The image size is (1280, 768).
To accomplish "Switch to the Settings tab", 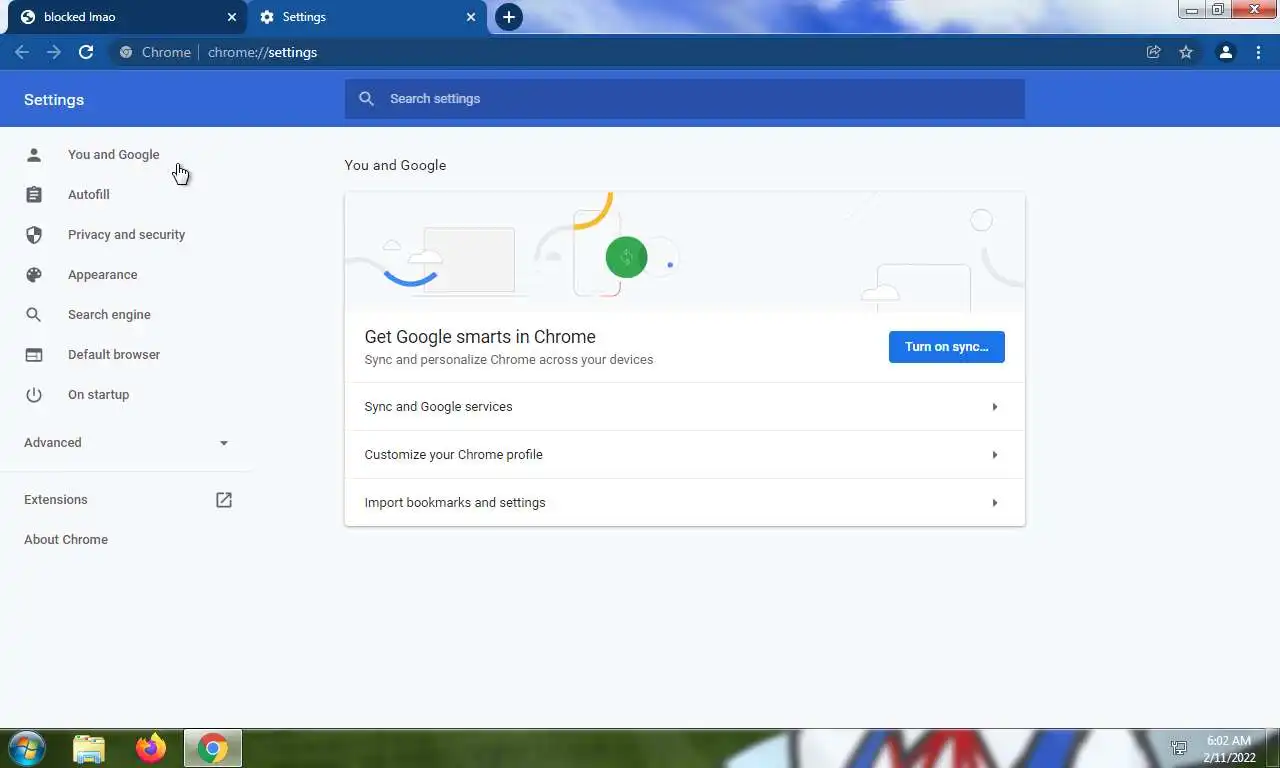I will 367,17.
